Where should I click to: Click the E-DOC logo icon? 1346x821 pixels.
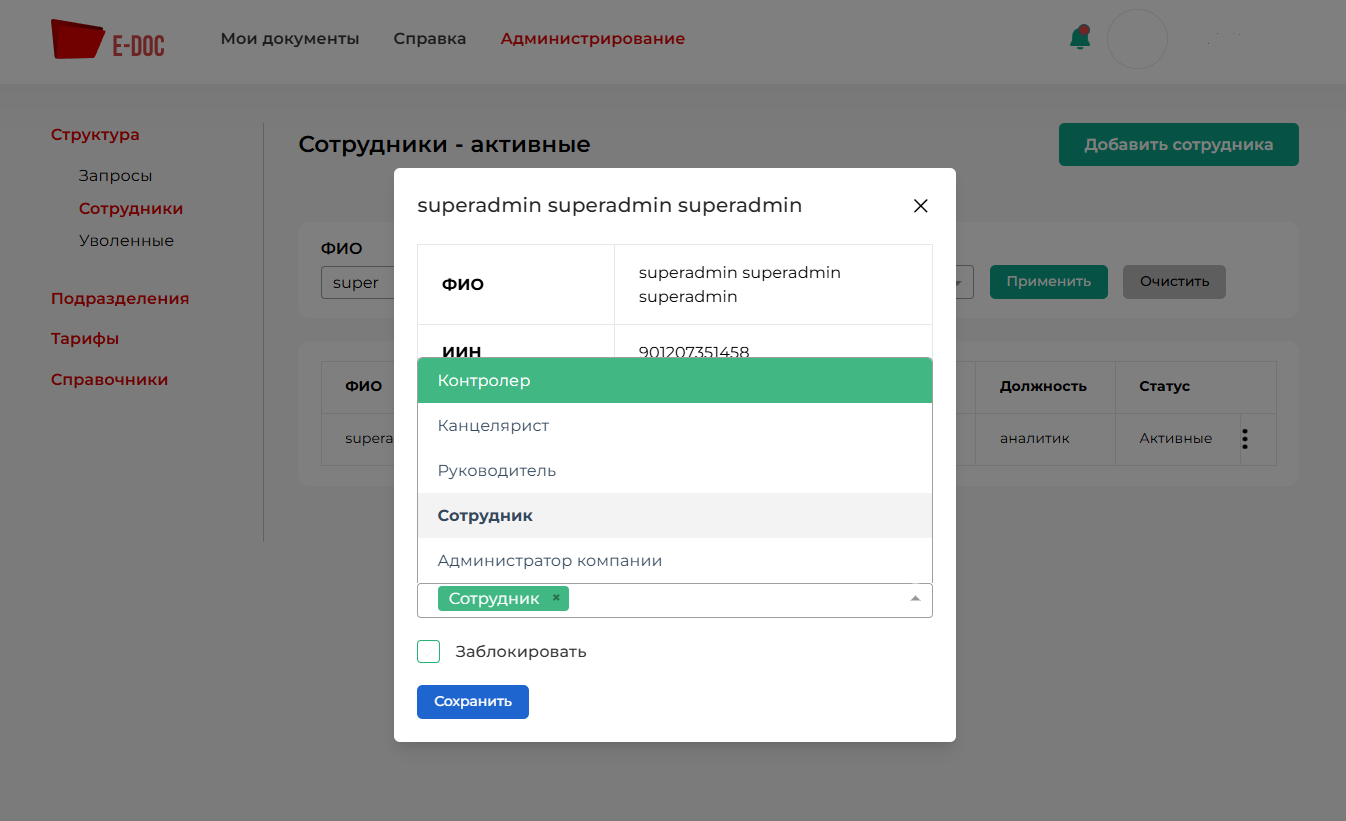[x=78, y=40]
